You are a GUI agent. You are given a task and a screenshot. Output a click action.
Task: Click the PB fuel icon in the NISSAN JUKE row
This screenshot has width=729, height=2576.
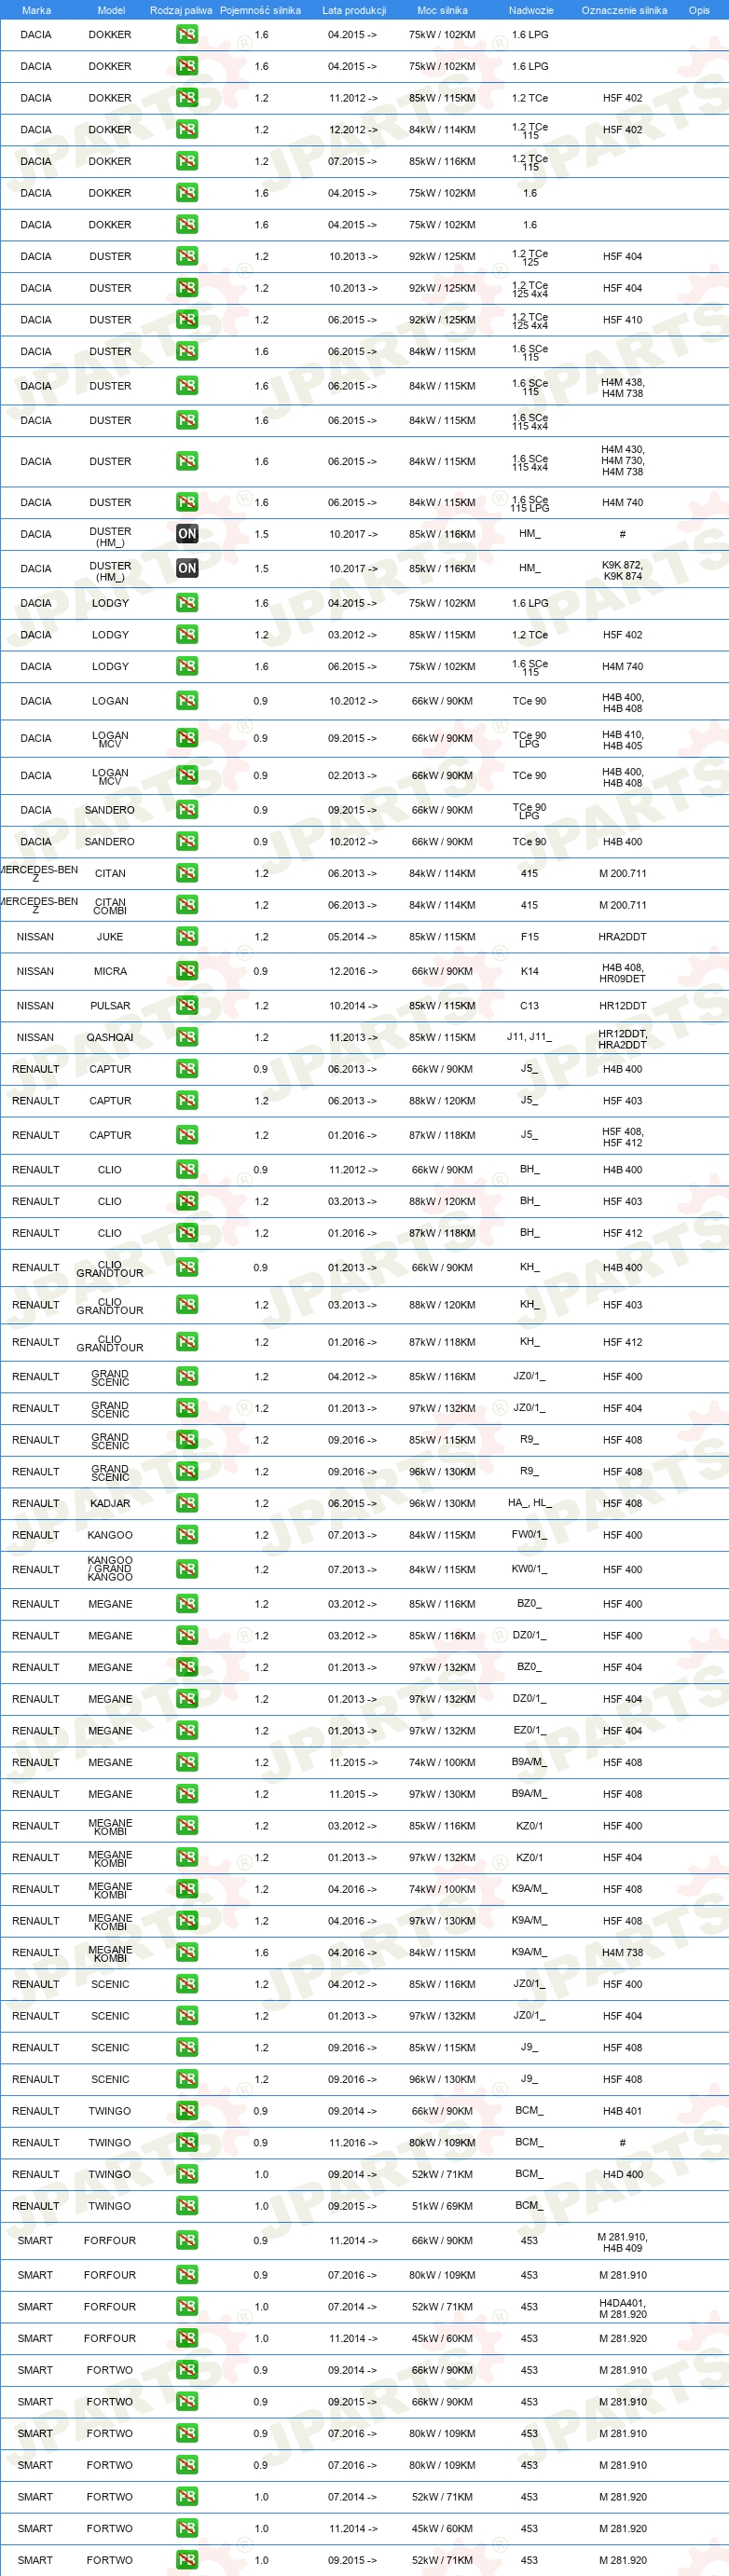click(x=187, y=936)
